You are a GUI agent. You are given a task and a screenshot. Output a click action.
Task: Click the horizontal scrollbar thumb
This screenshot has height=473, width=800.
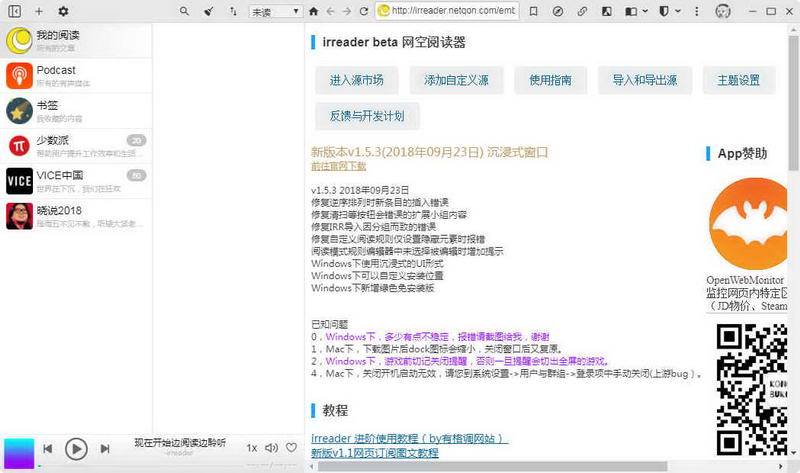492,466
